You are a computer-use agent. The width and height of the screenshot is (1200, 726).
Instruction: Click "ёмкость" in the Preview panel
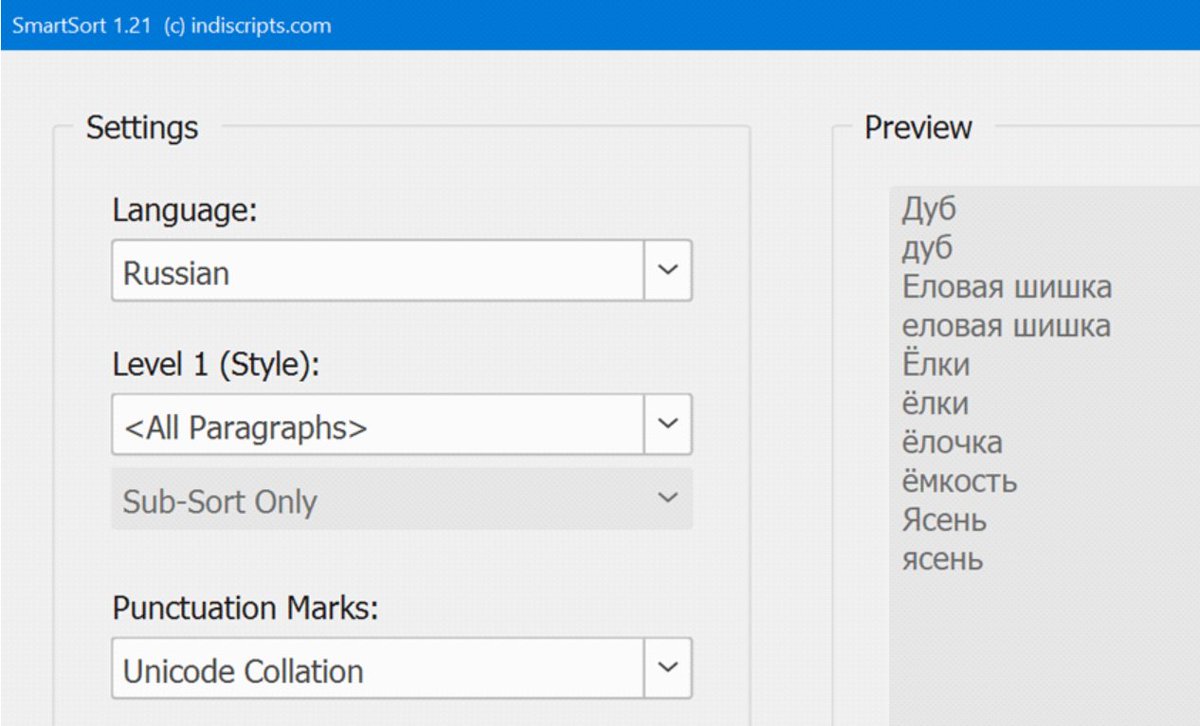pos(955,481)
